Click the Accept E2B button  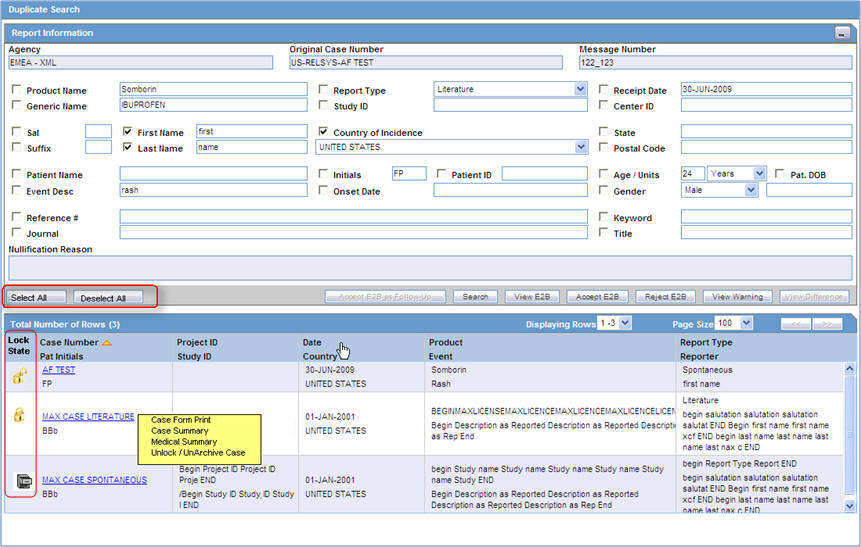pos(598,297)
